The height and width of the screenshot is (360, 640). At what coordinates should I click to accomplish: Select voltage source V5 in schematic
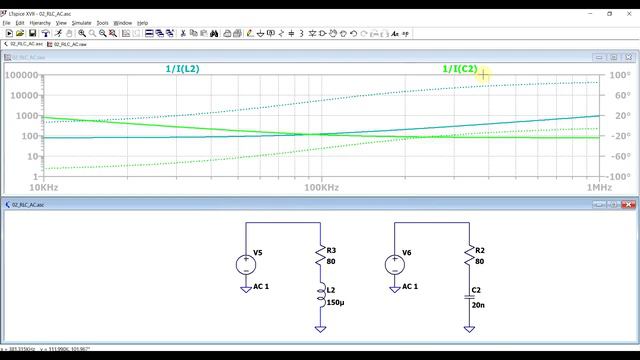click(x=246, y=264)
